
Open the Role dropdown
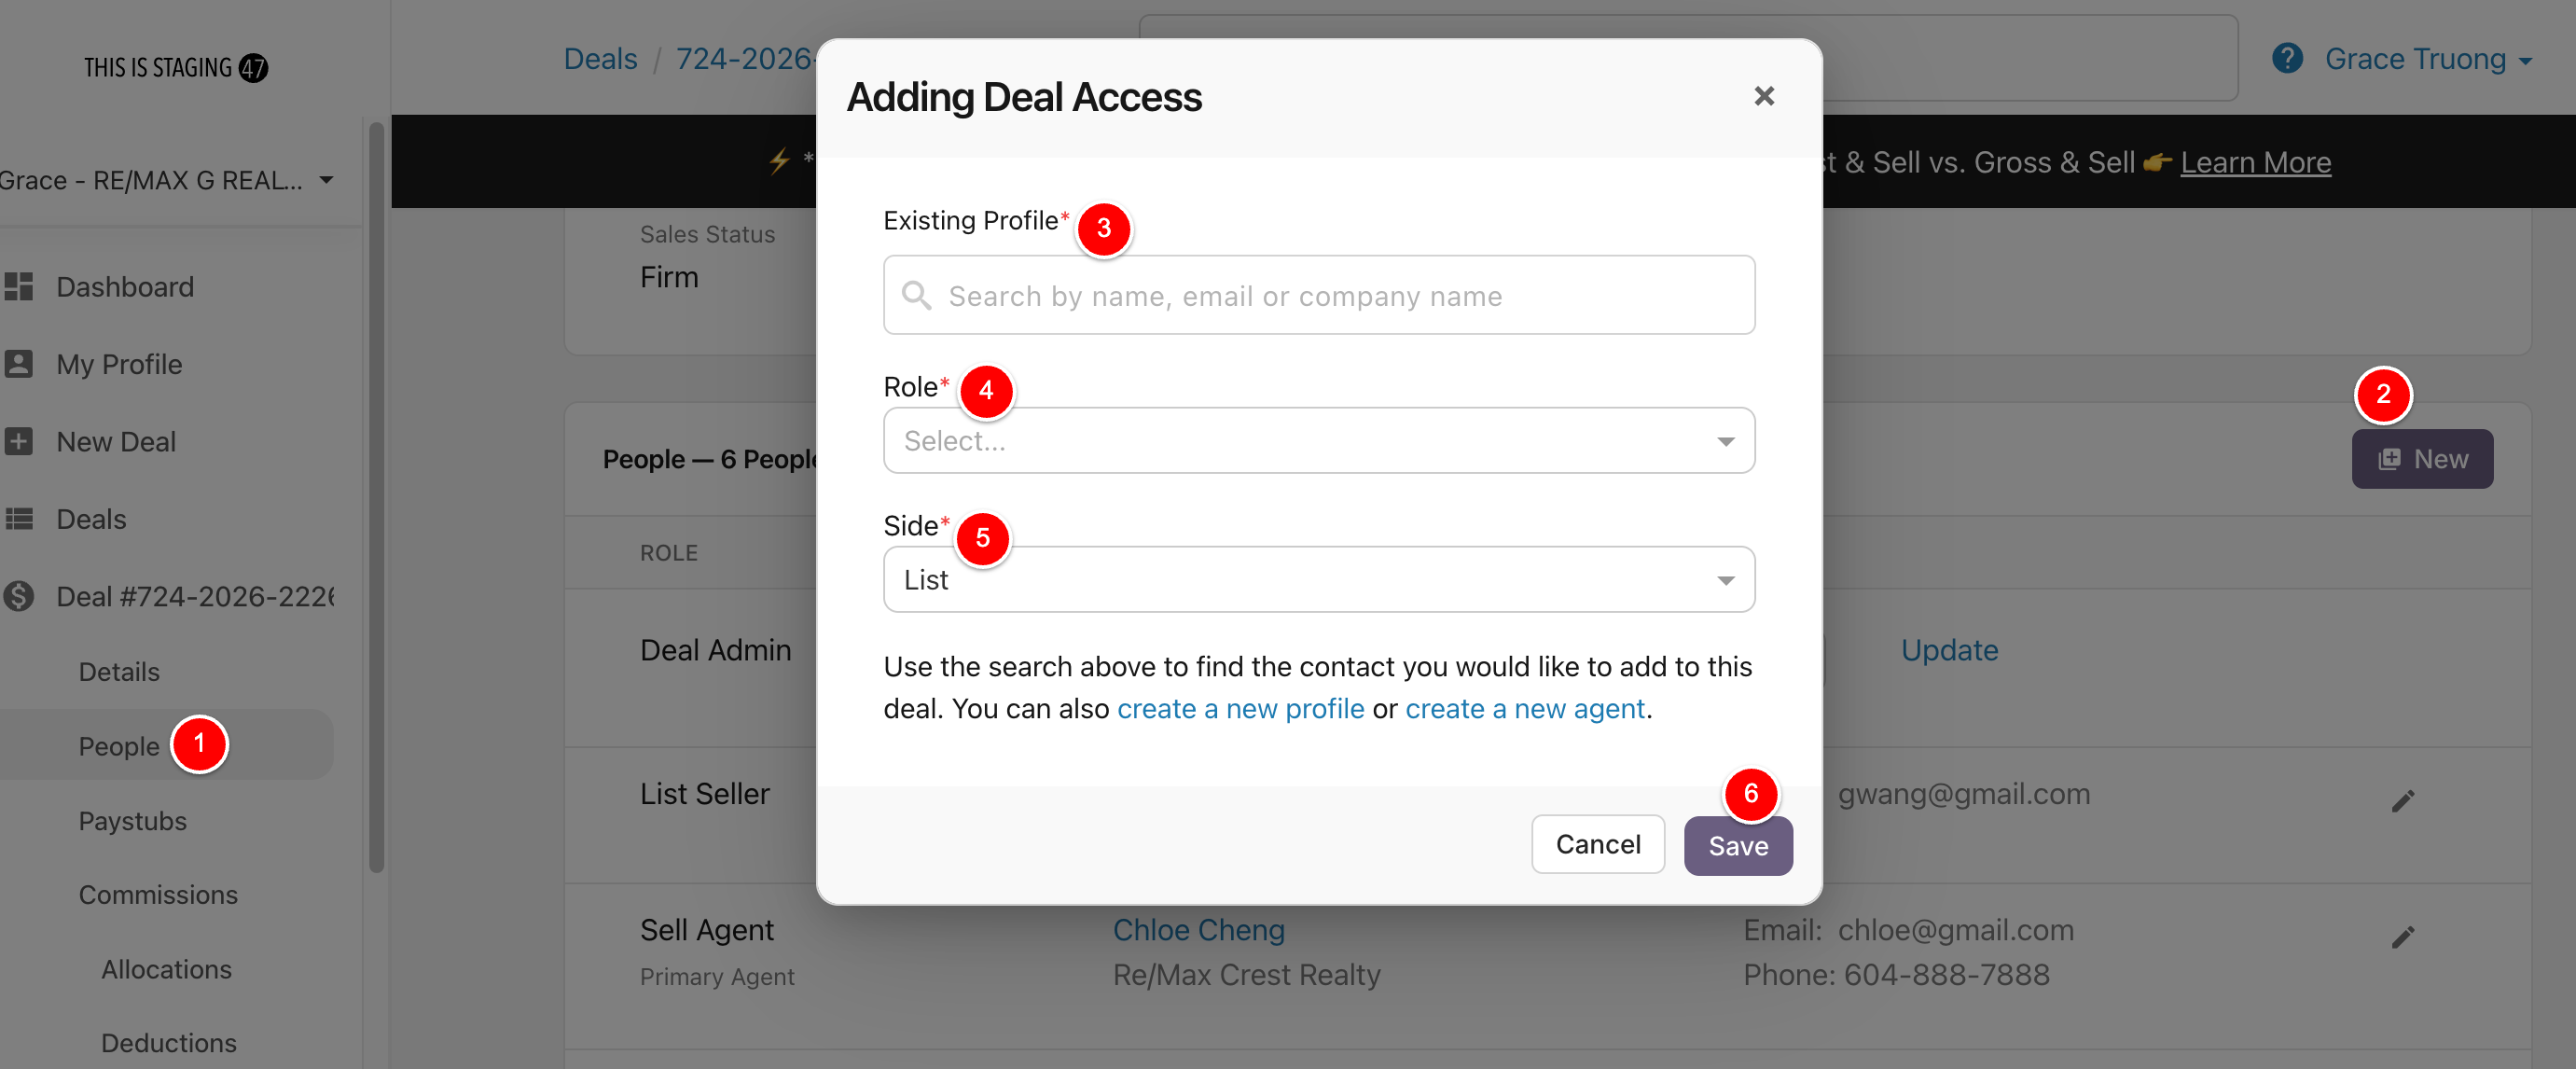[1318, 441]
